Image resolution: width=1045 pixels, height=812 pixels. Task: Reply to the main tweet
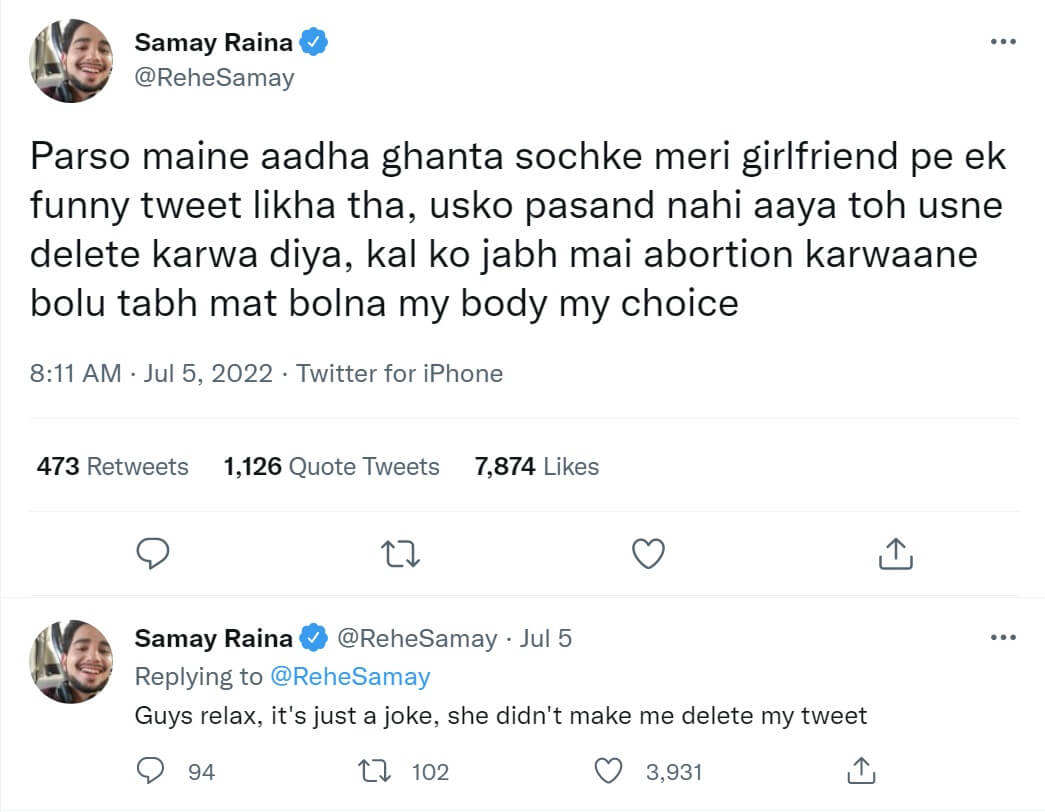coord(151,553)
